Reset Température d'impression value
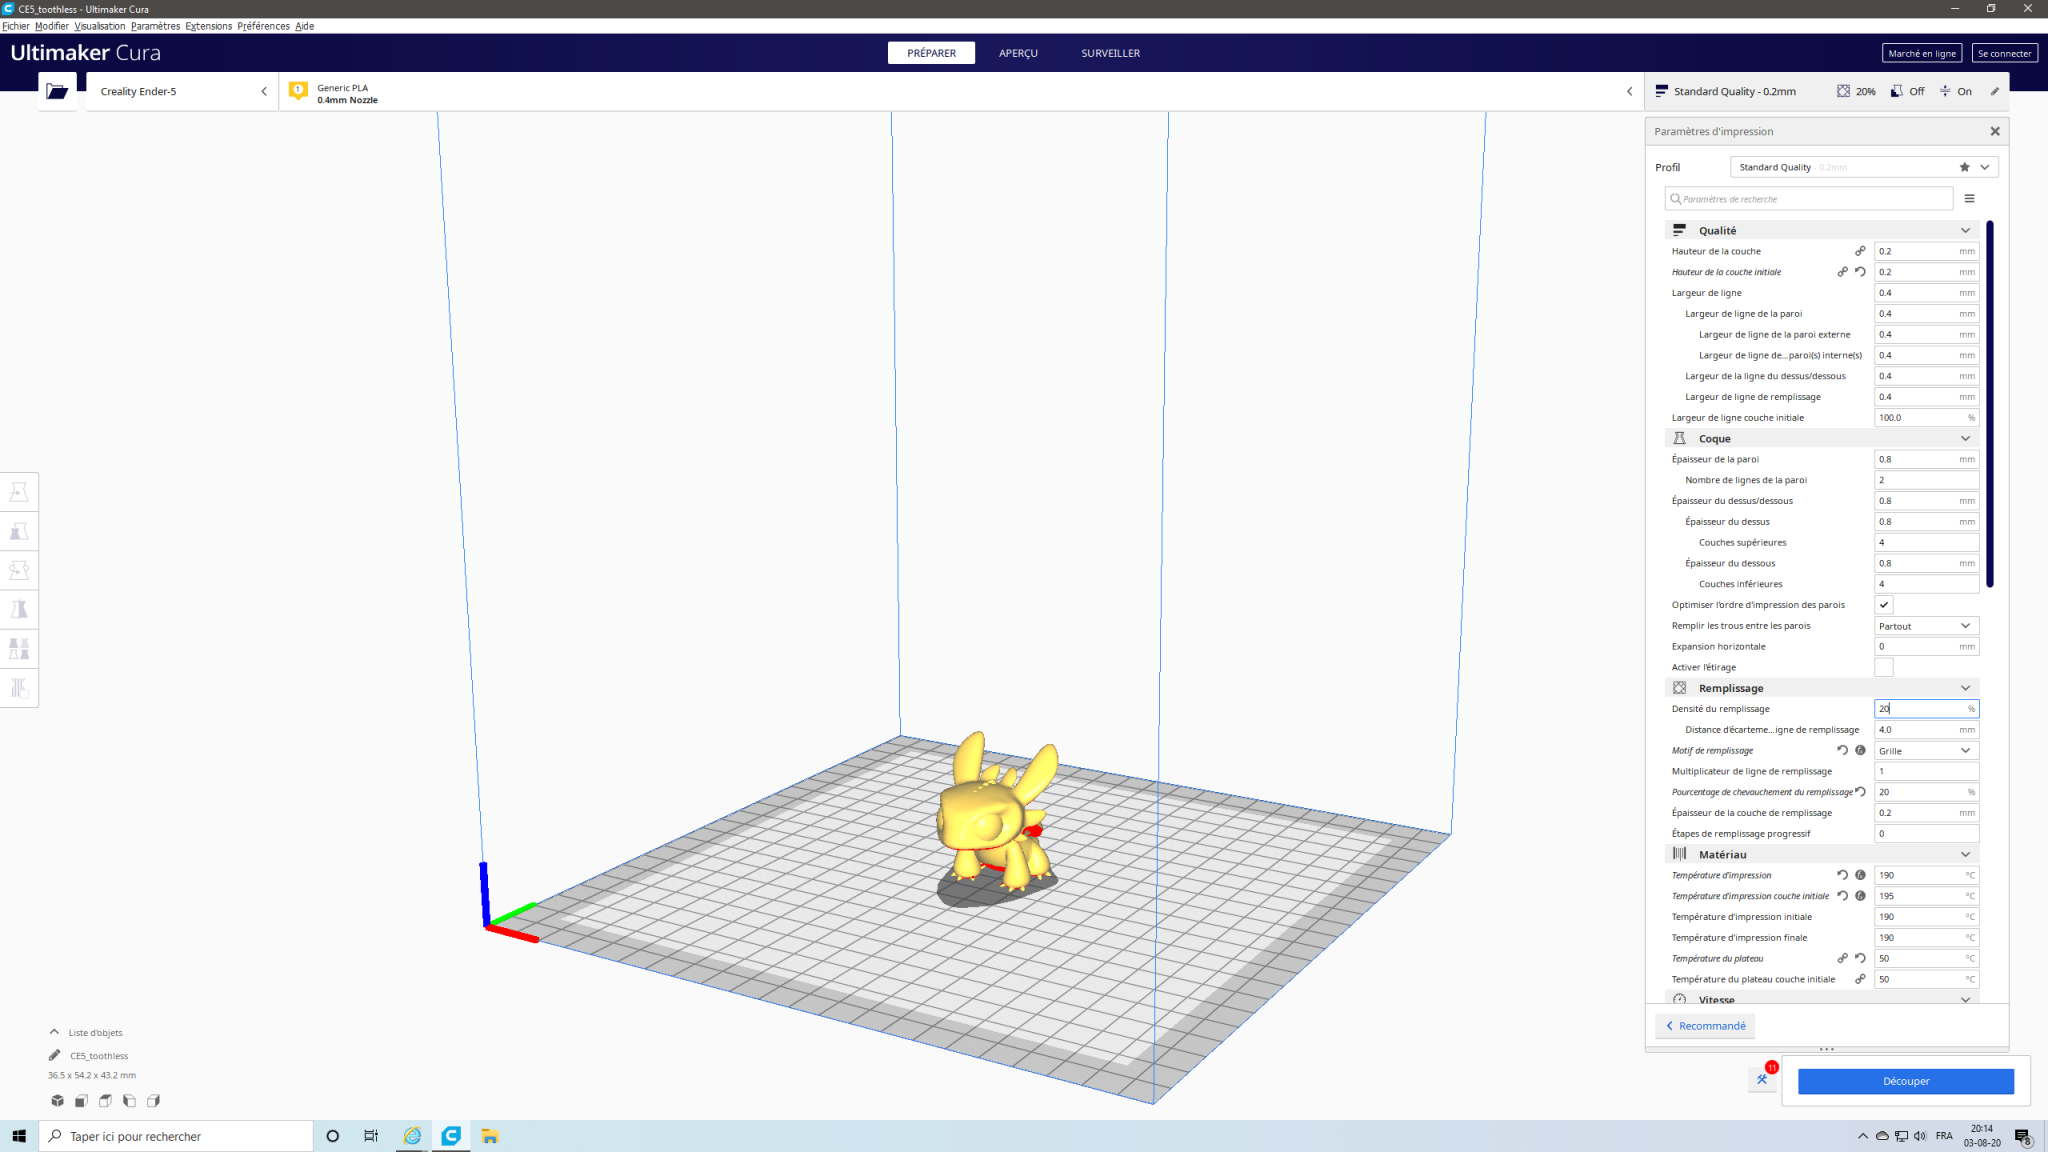Image resolution: width=2048 pixels, height=1152 pixels. tap(1842, 875)
